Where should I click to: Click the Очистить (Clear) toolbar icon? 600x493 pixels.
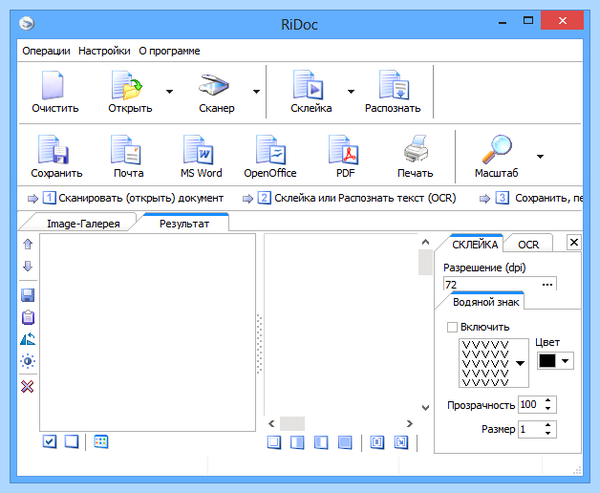point(53,85)
